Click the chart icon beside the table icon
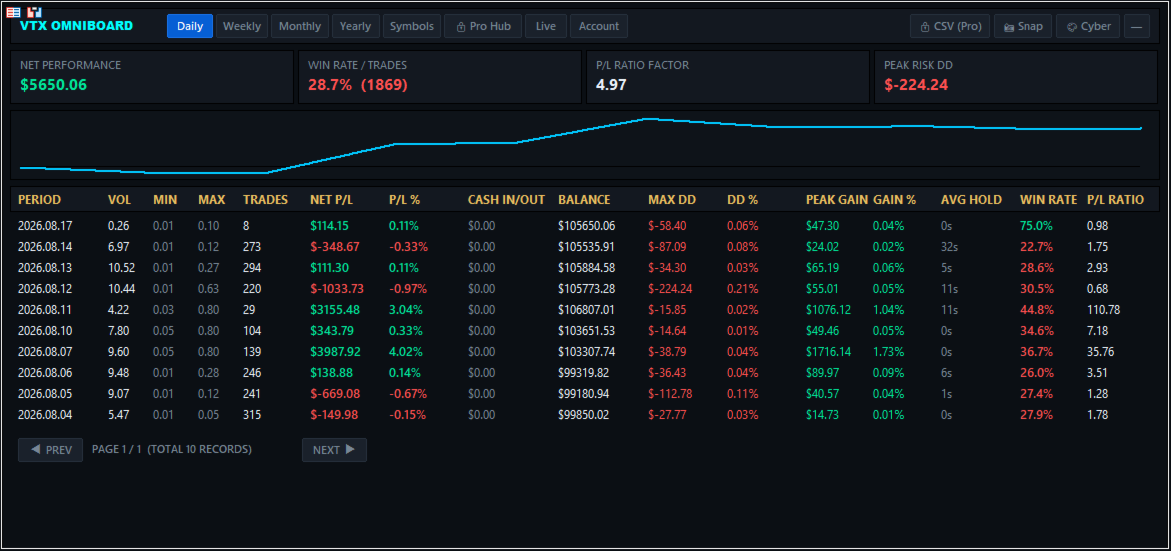1171x551 pixels. (x=34, y=12)
